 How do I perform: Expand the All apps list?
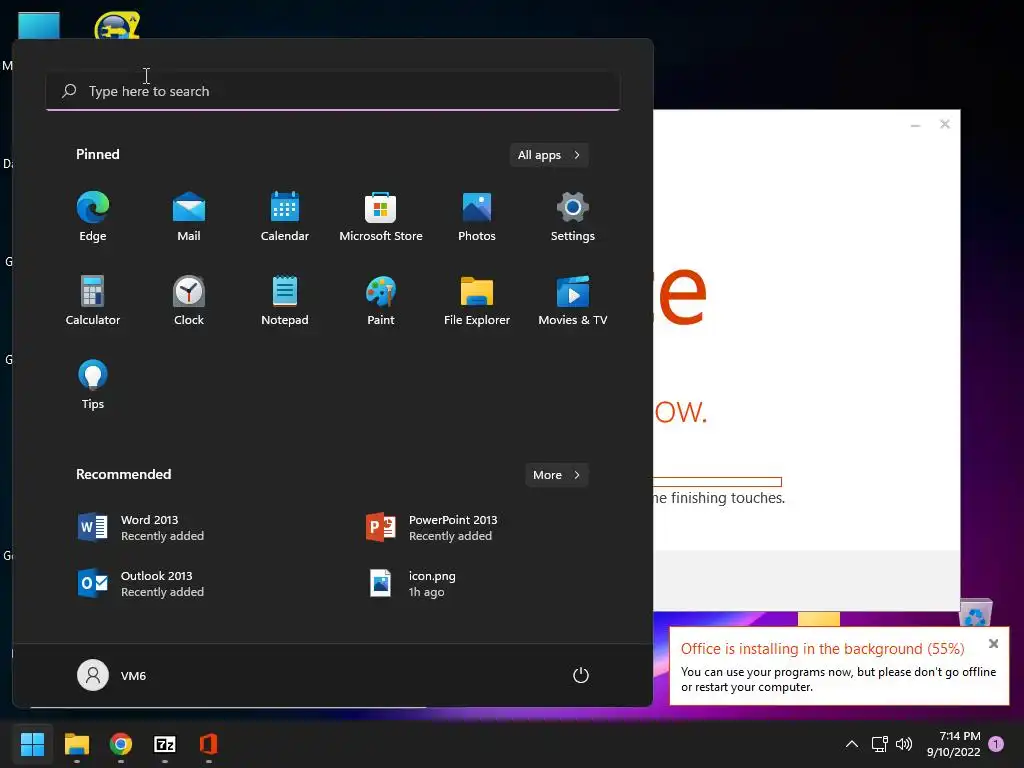549,155
